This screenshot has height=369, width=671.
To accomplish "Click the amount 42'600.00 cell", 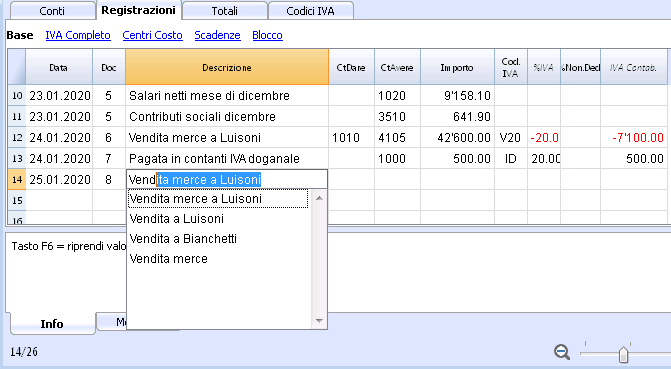I will click(457, 137).
